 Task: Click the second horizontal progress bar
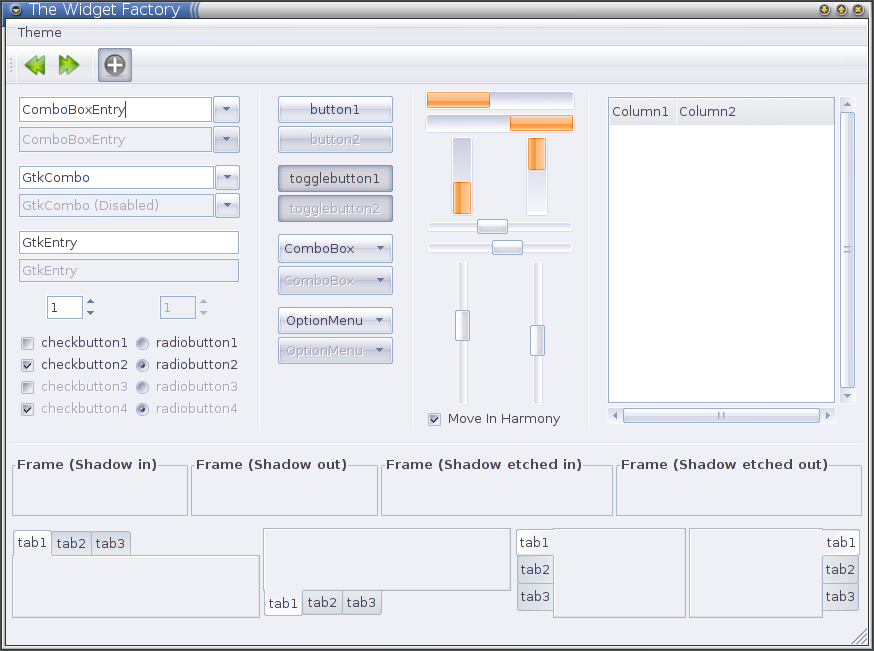tap(500, 123)
